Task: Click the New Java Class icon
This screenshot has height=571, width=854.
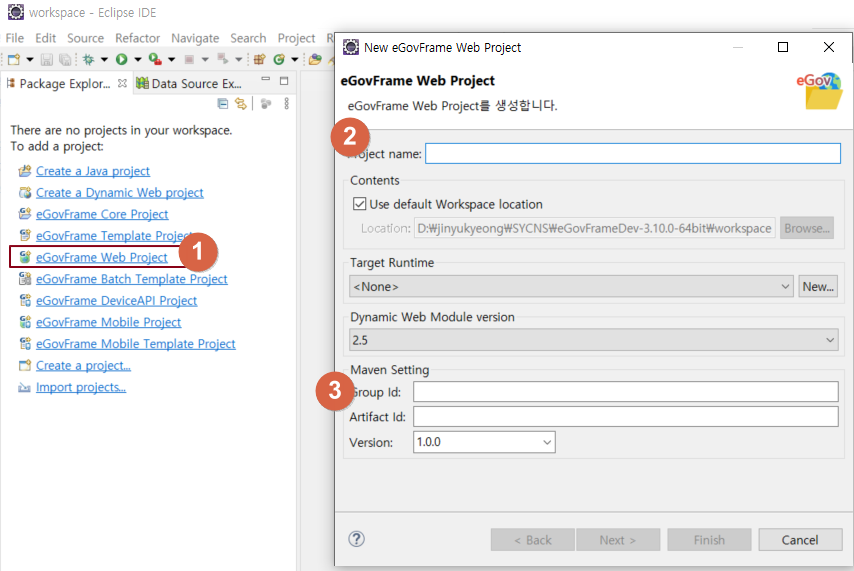Action: 279,59
